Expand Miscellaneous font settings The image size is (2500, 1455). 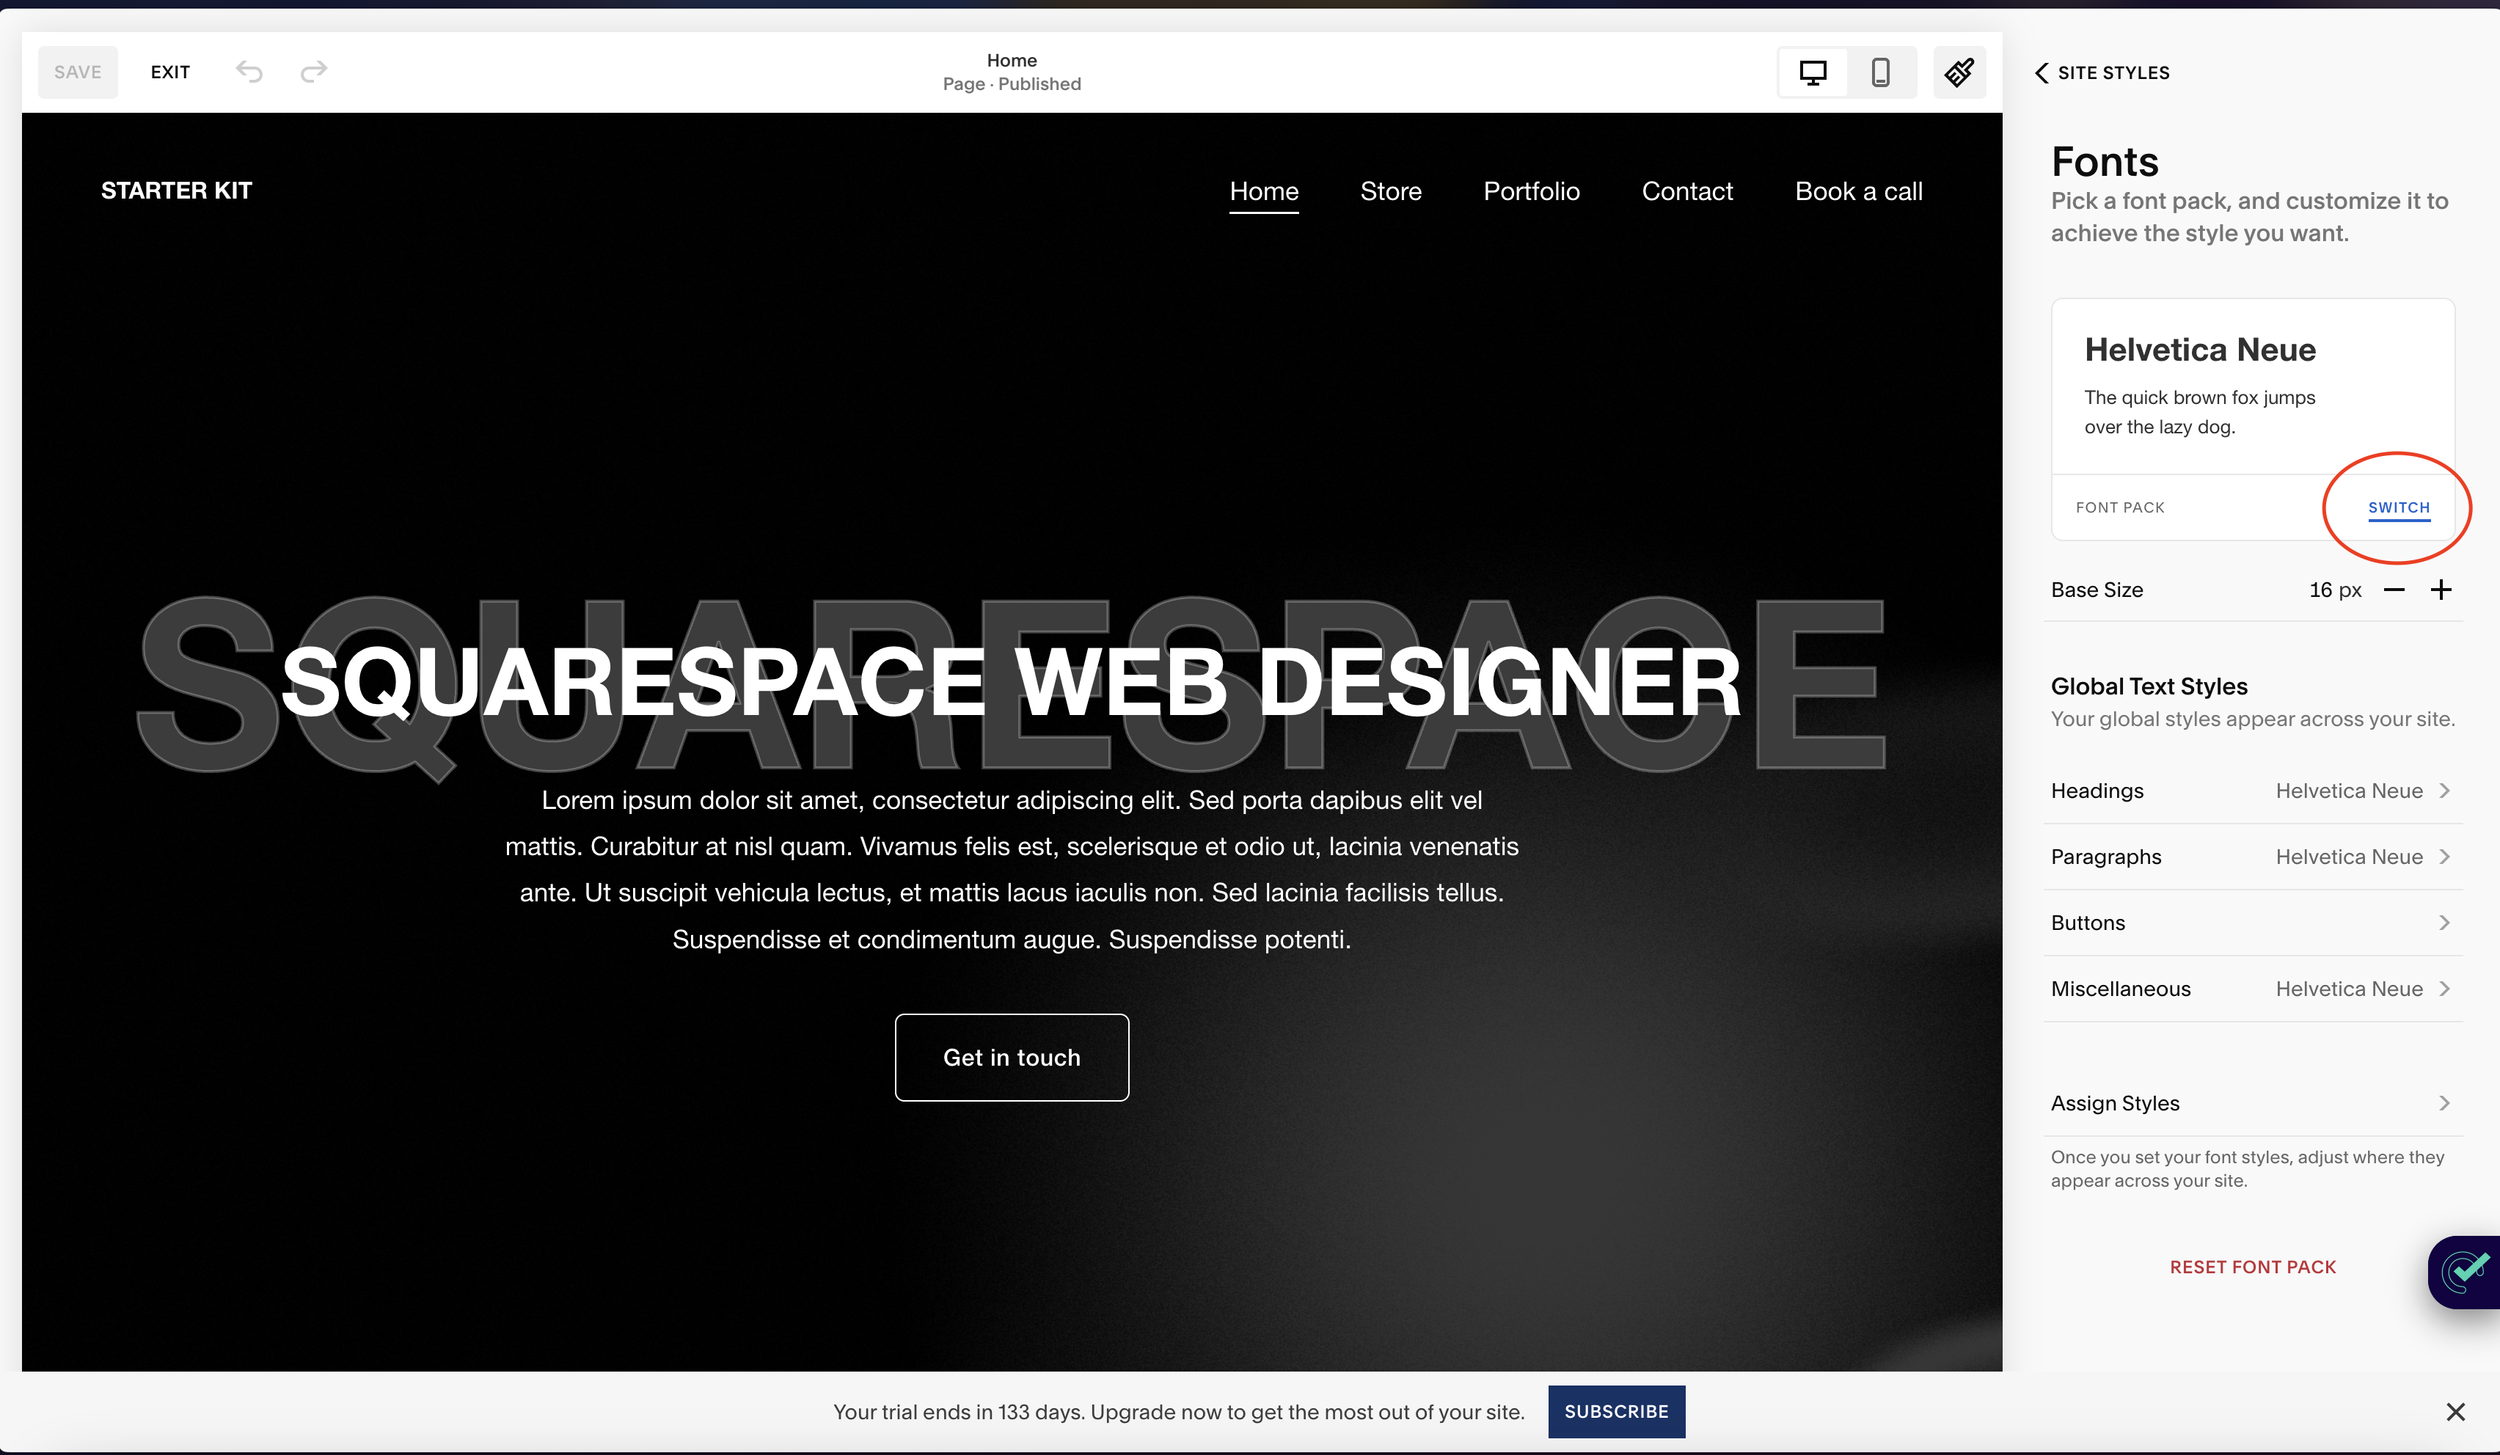2252,989
